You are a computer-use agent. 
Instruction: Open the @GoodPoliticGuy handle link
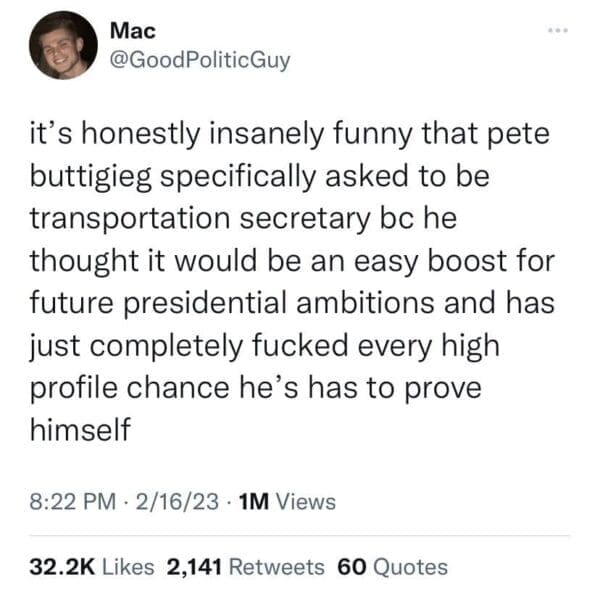click(x=200, y=60)
